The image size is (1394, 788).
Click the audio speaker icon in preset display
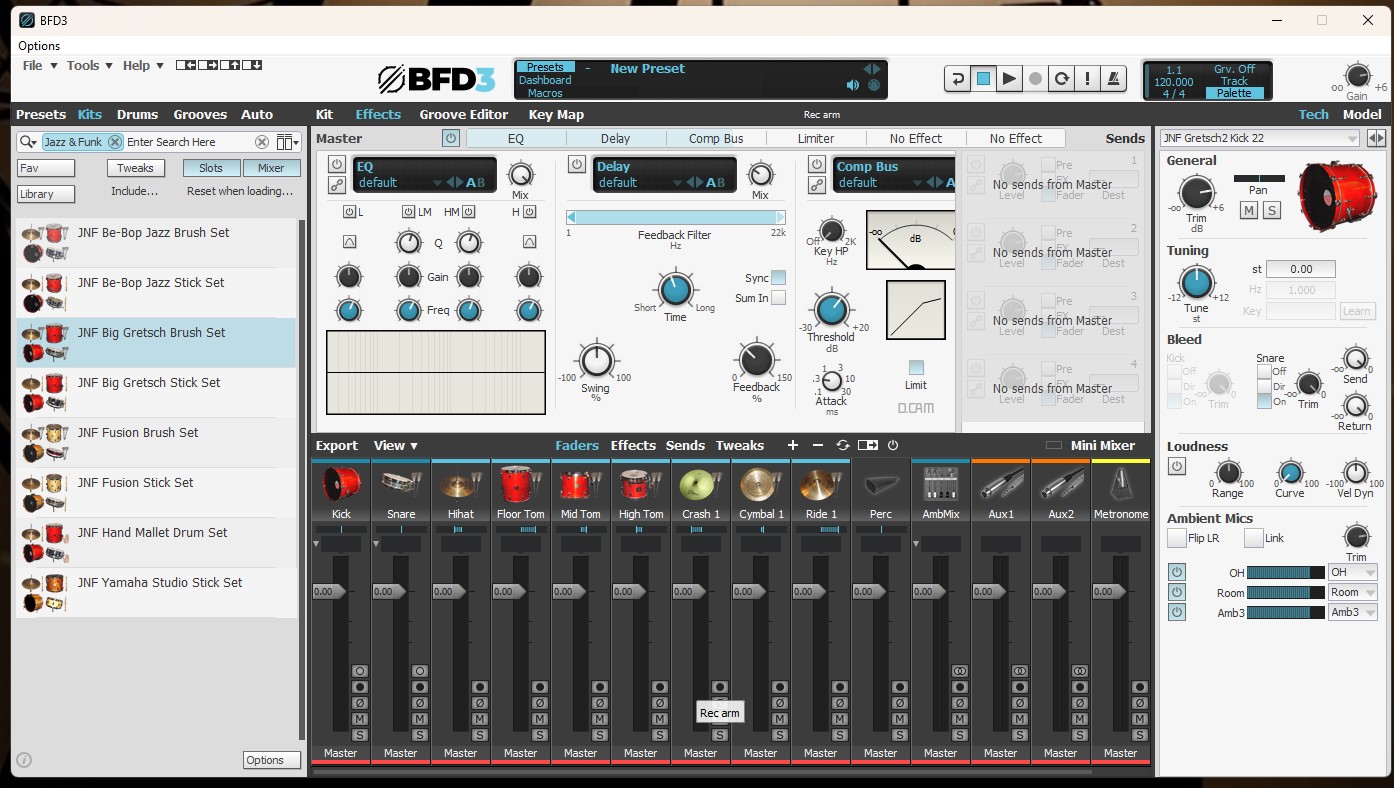coord(853,86)
